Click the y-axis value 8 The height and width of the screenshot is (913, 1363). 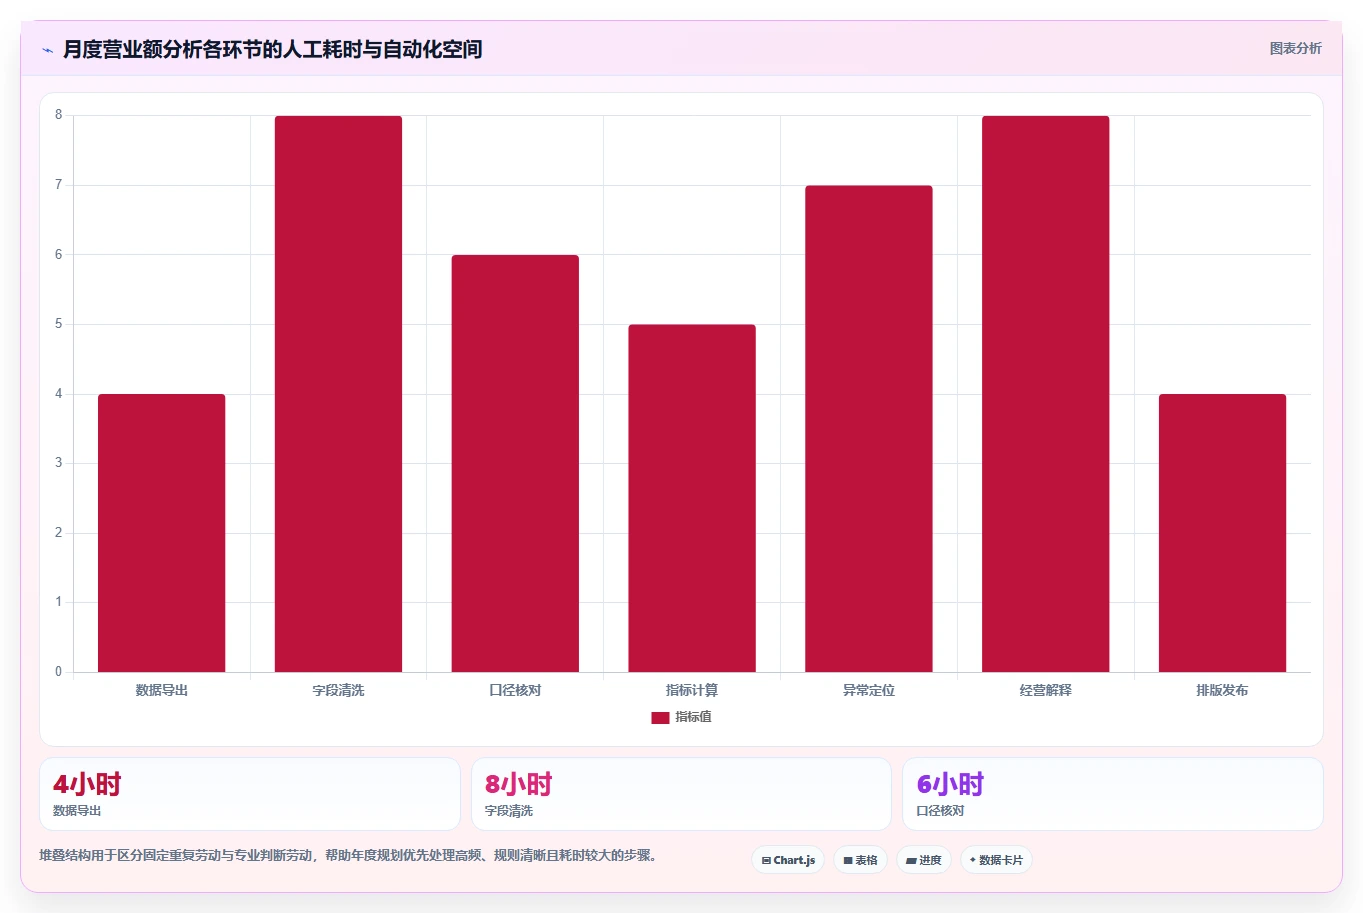point(58,115)
